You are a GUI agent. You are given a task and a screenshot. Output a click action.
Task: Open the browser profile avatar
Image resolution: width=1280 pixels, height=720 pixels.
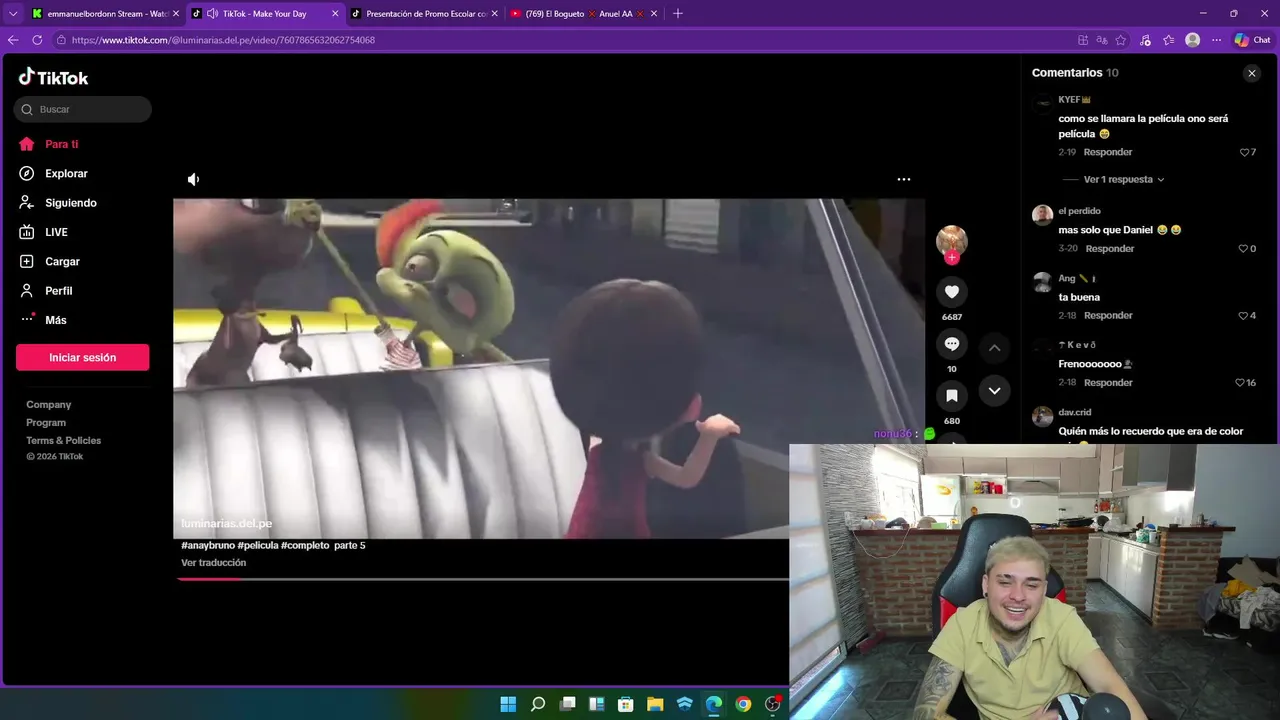coord(1192,40)
